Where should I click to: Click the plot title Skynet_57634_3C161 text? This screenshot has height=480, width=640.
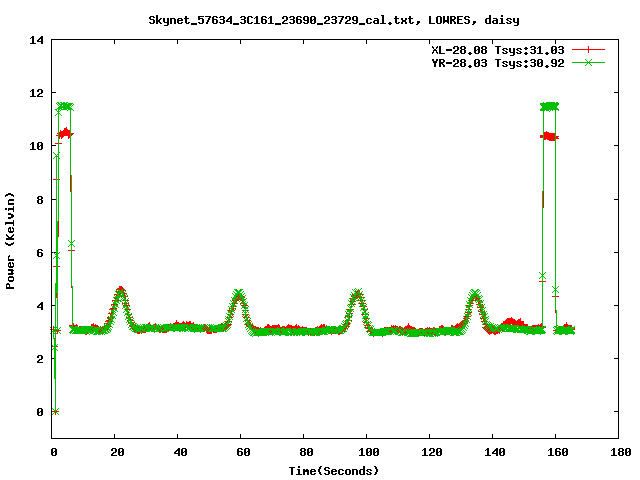[x=333, y=20]
